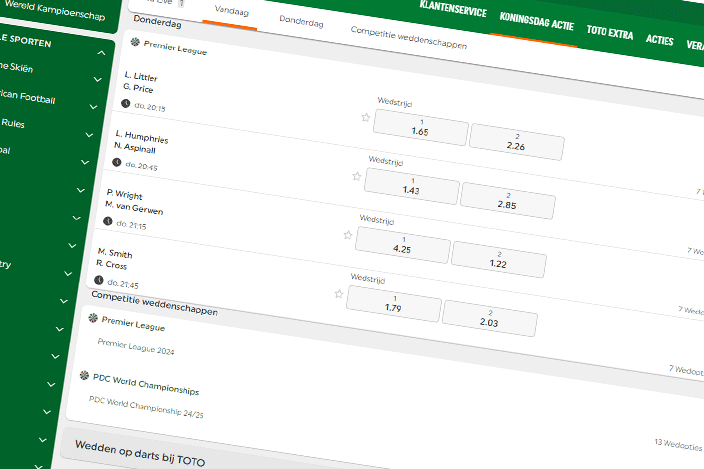Bet on Aspinall at odds 2.85
704x469 pixels.
click(508, 201)
